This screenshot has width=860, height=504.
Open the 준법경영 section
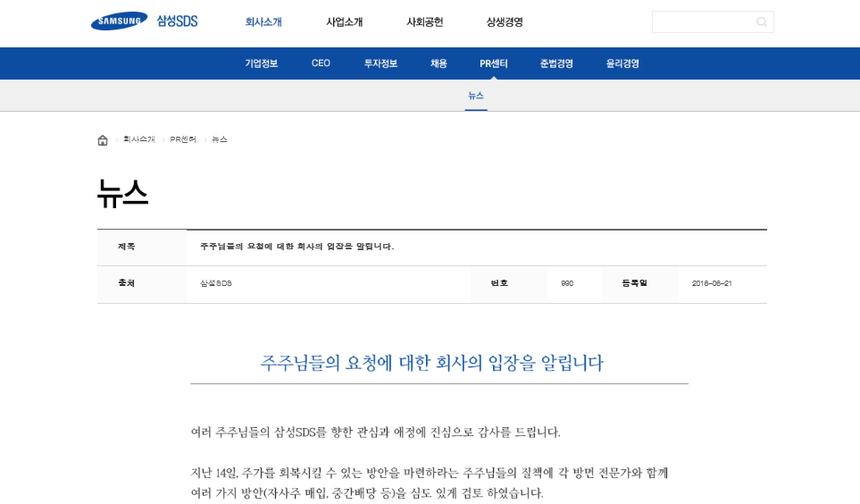556,64
